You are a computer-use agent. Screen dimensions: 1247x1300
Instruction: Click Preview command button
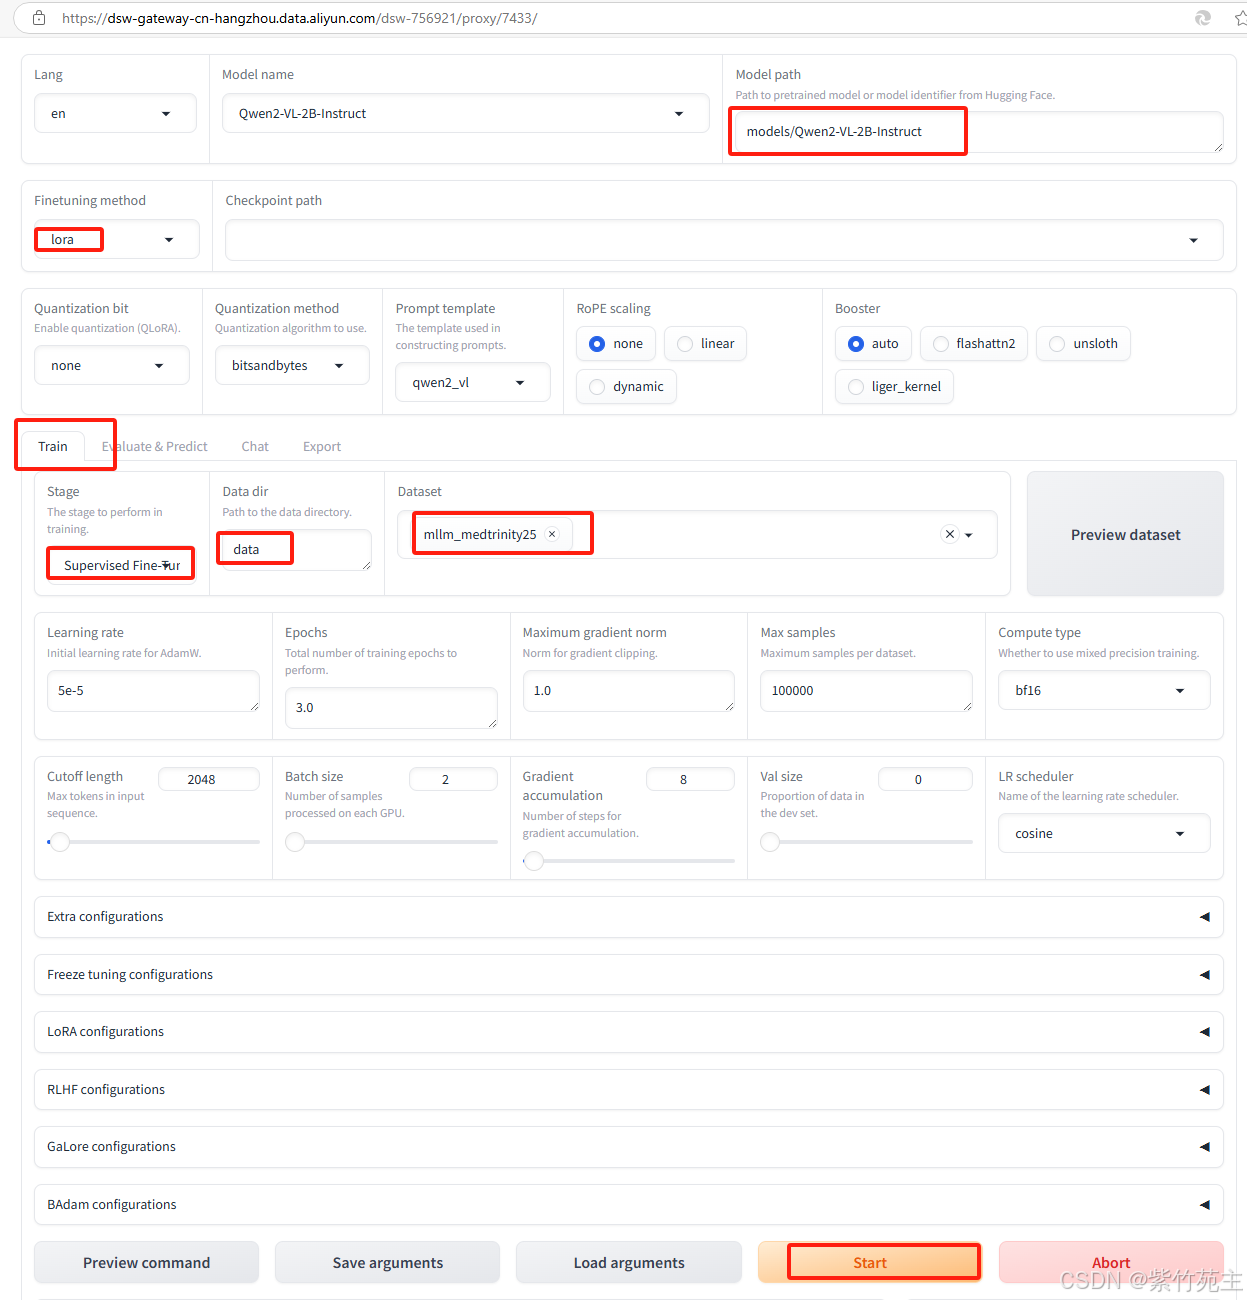pyautogui.click(x=147, y=1263)
